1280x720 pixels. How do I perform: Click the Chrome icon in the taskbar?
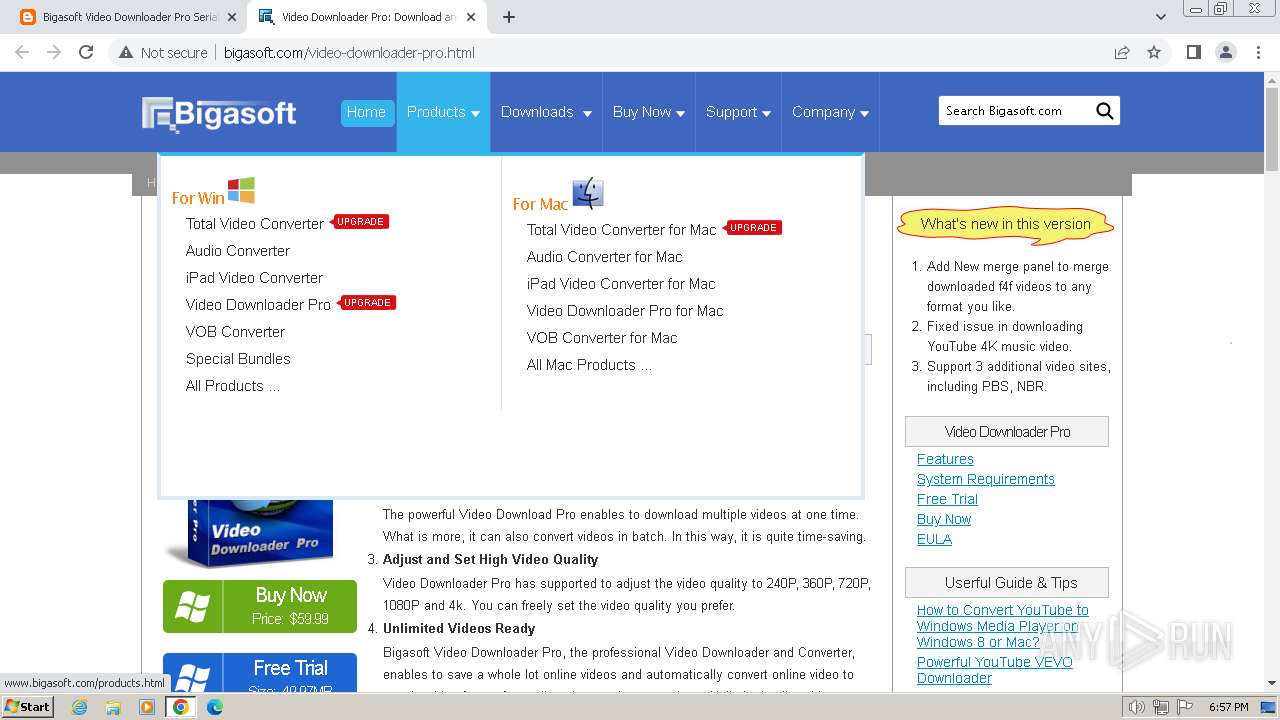point(181,707)
